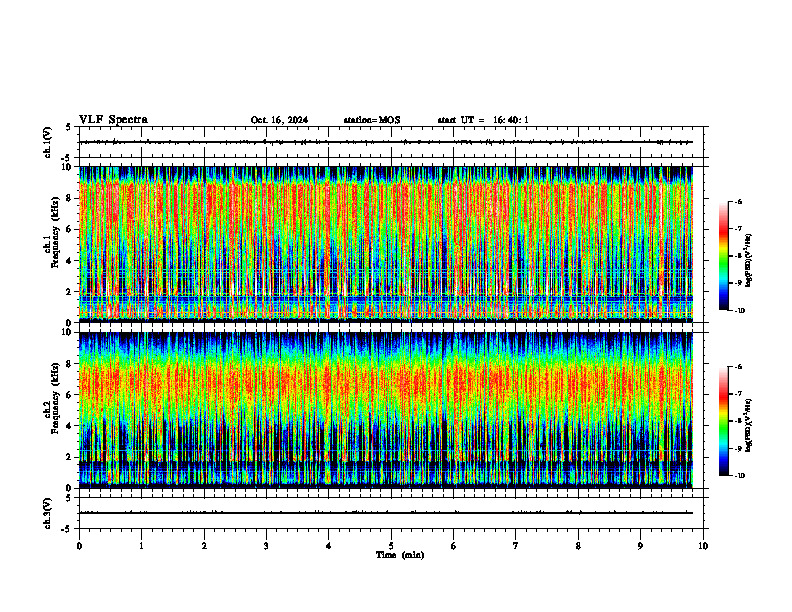
Task: Click the '-10' label on ch.2 color bar
Action: click(x=739, y=476)
